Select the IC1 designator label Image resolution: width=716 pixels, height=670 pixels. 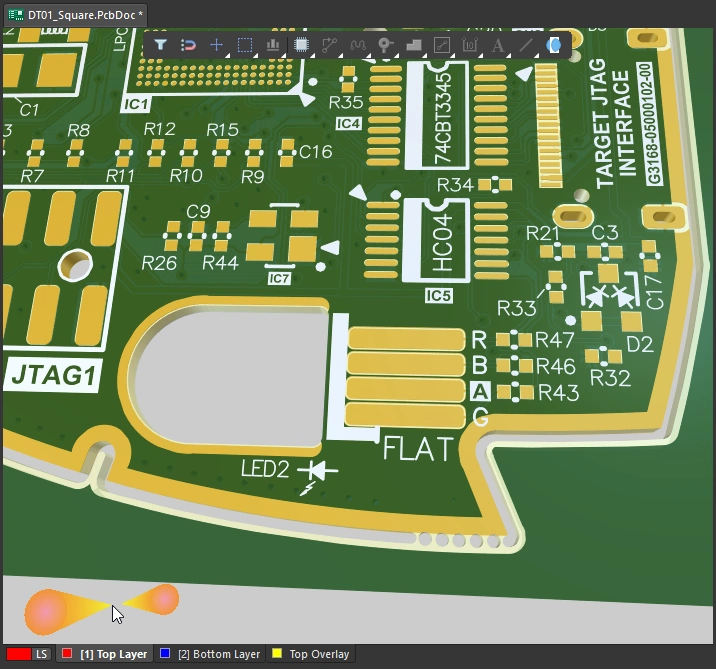pyautogui.click(x=136, y=105)
